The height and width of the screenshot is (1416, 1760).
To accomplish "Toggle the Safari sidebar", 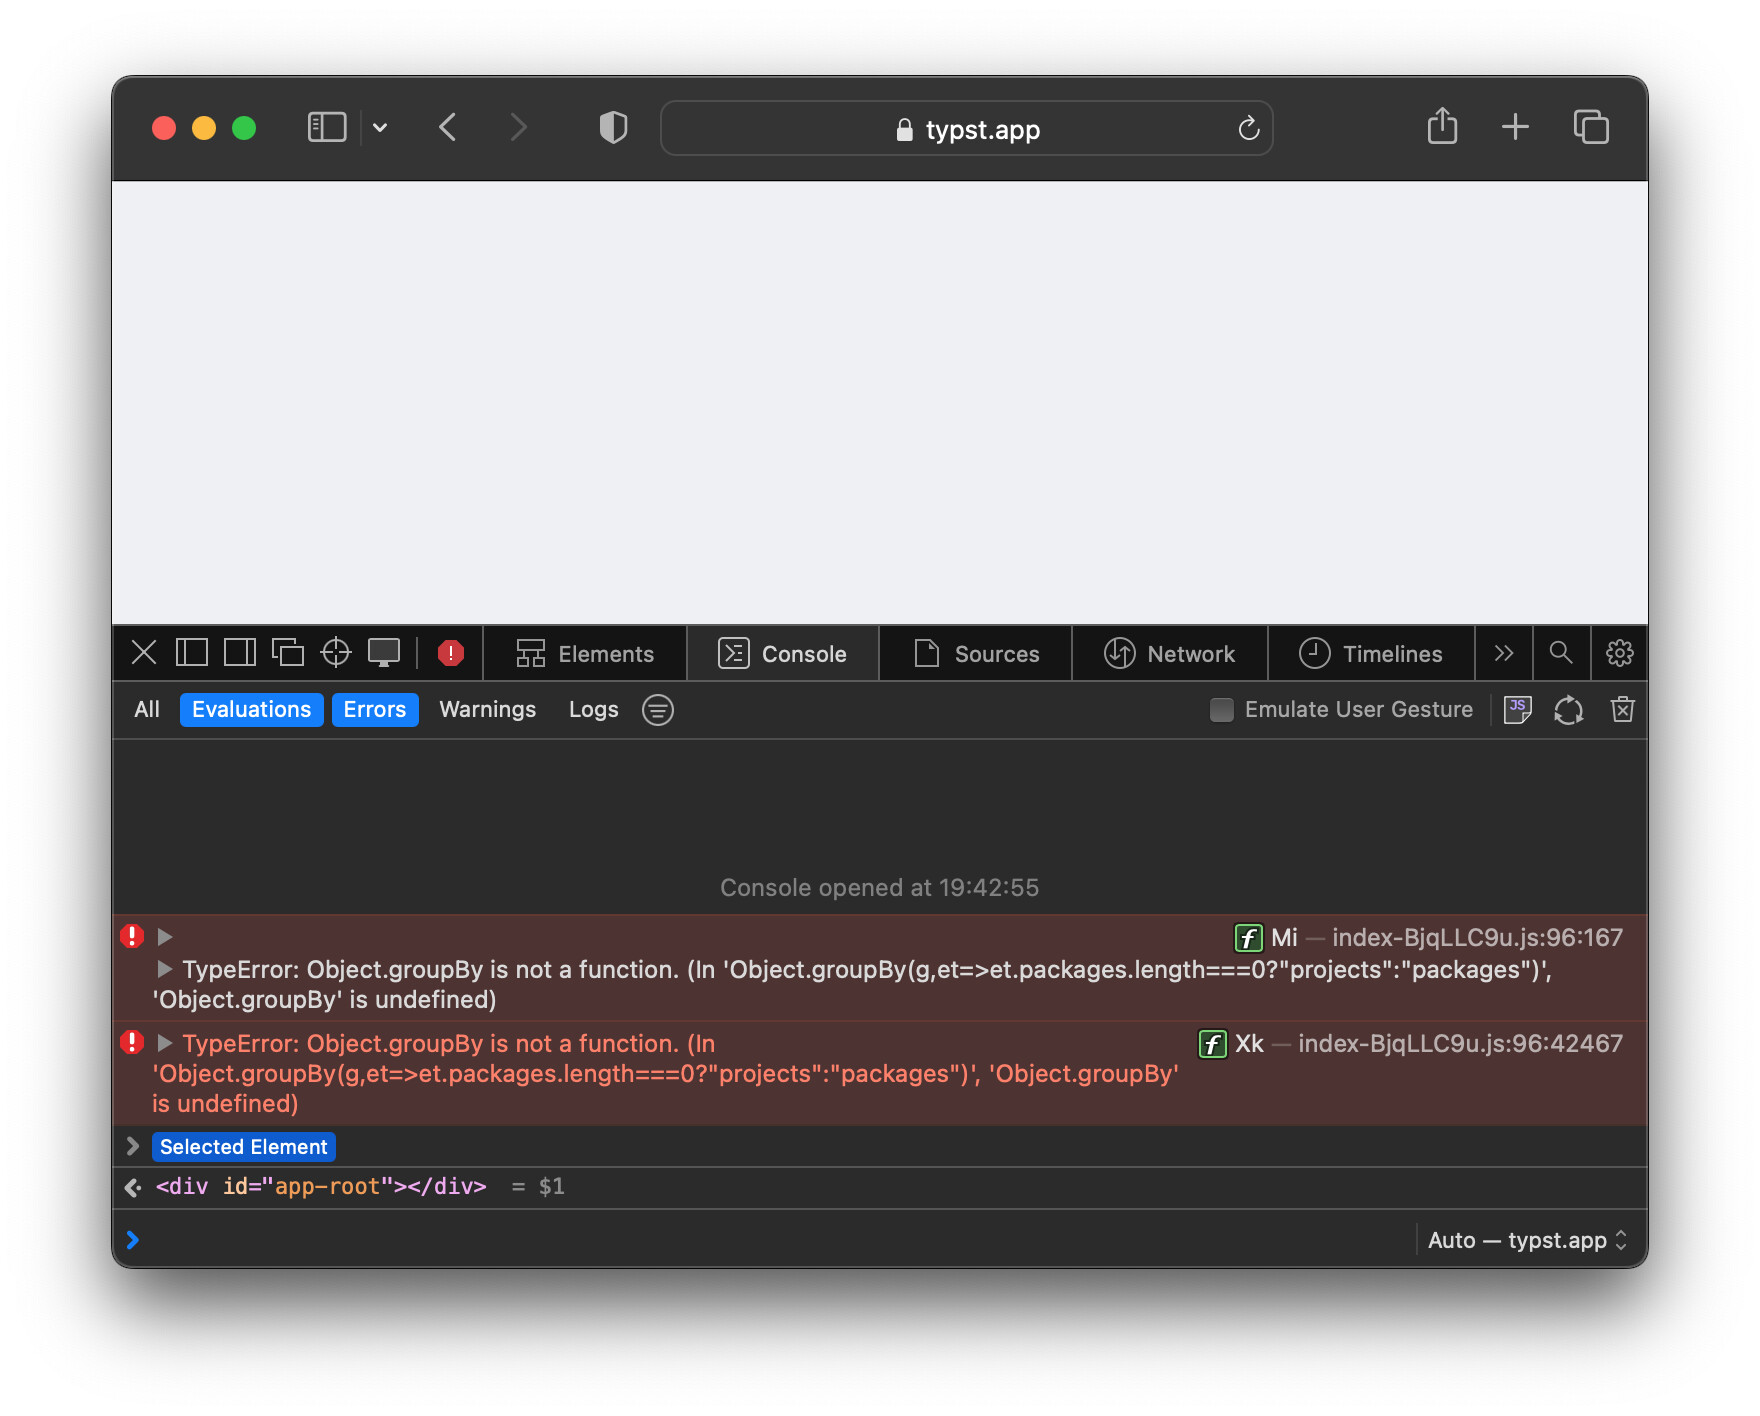I will point(326,127).
